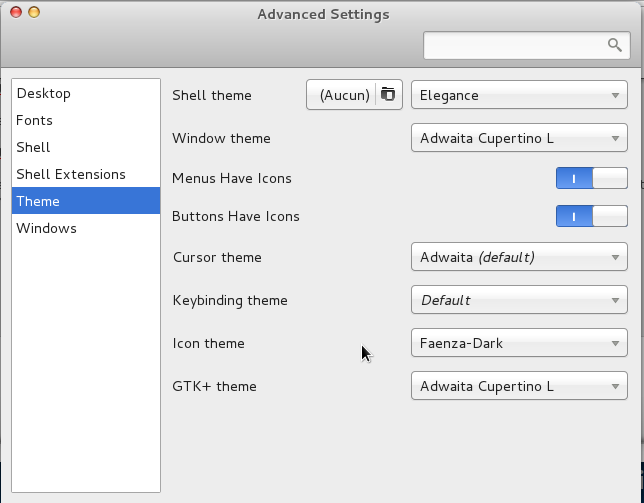
Task: Open the Shell theme Elegance dropdown
Action: pyautogui.click(x=519, y=95)
